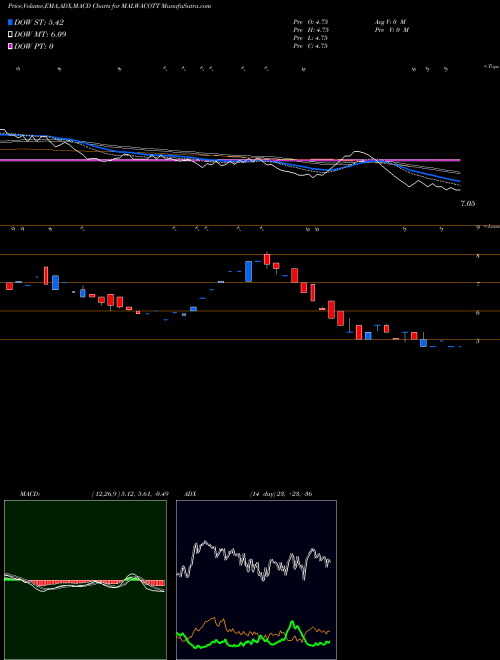500x660 pixels.
Task: Open the dark blue ADX indicator chart
Action: point(256,580)
